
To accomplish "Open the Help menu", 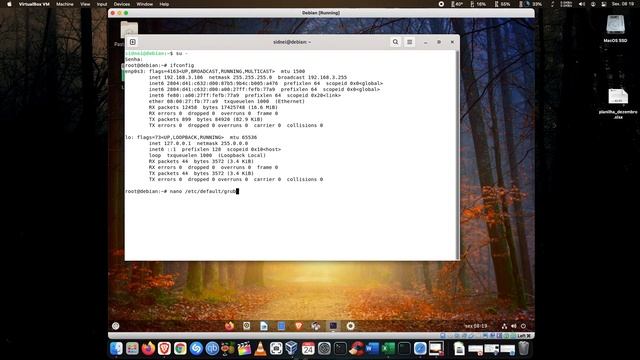I will (x=164, y=4).
